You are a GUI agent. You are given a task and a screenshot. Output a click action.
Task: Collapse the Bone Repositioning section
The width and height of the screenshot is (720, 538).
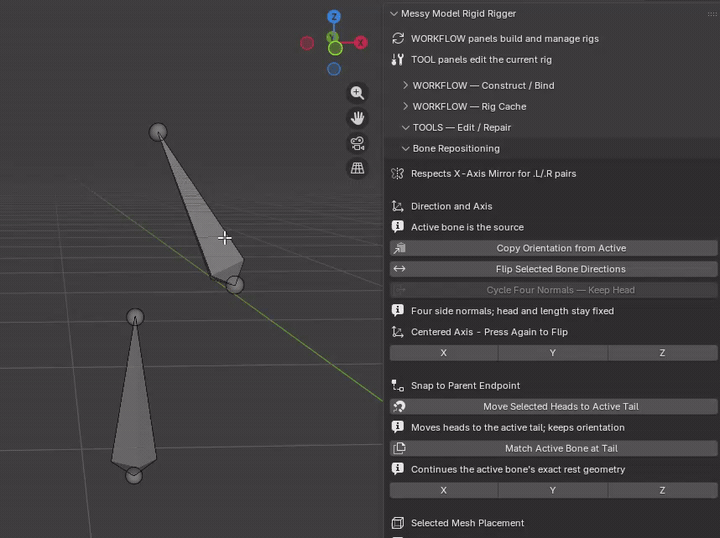tap(405, 149)
